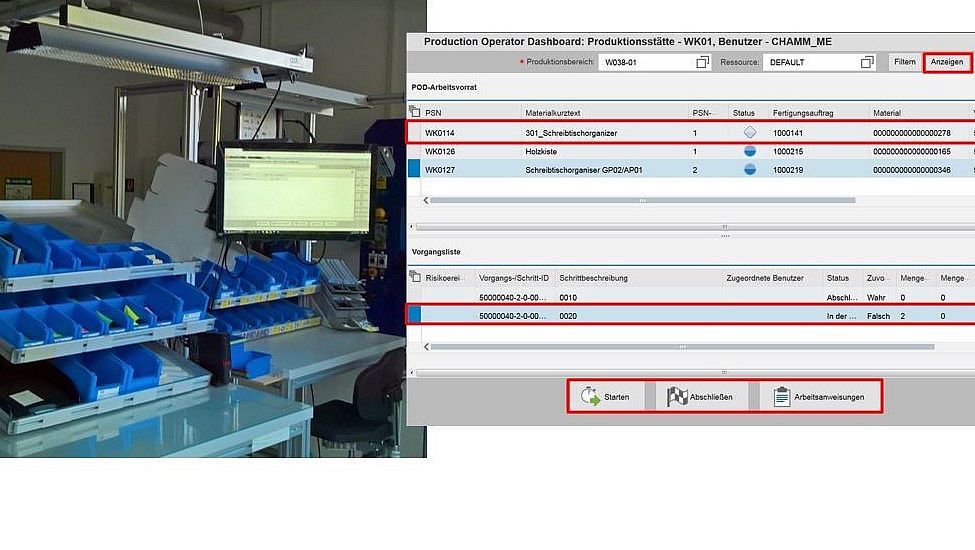Click the status icon for WK0114

pyautogui.click(x=750, y=132)
